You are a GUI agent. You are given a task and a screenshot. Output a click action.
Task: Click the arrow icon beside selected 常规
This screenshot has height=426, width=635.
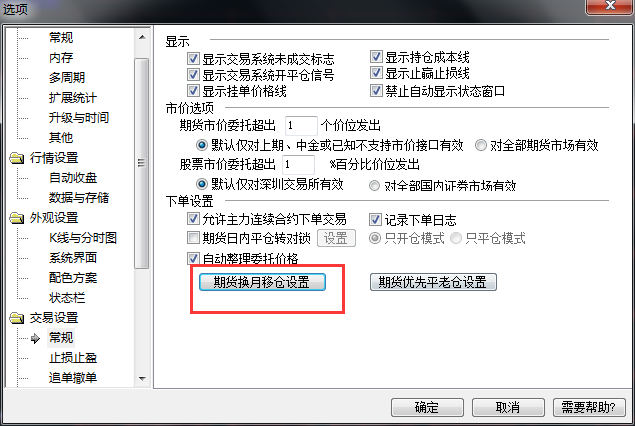35,338
